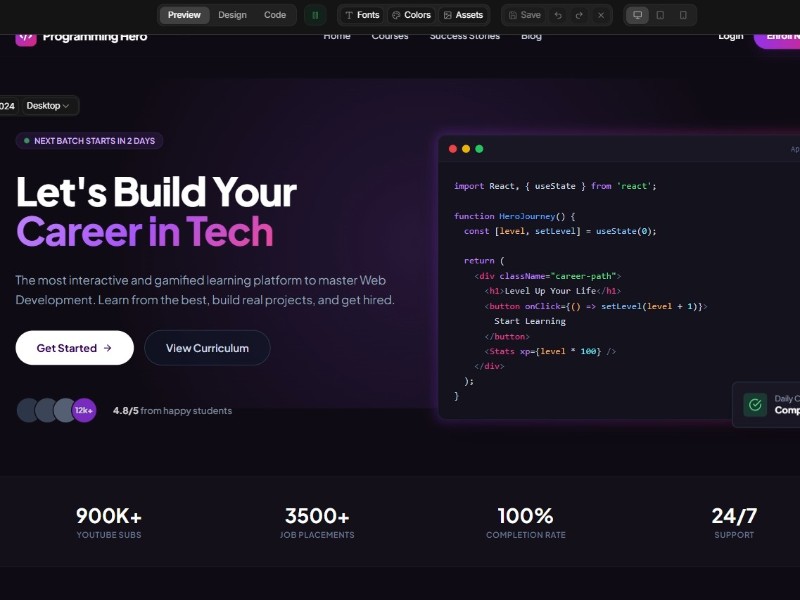Open the Login link
800x600 pixels.
tap(731, 35)
